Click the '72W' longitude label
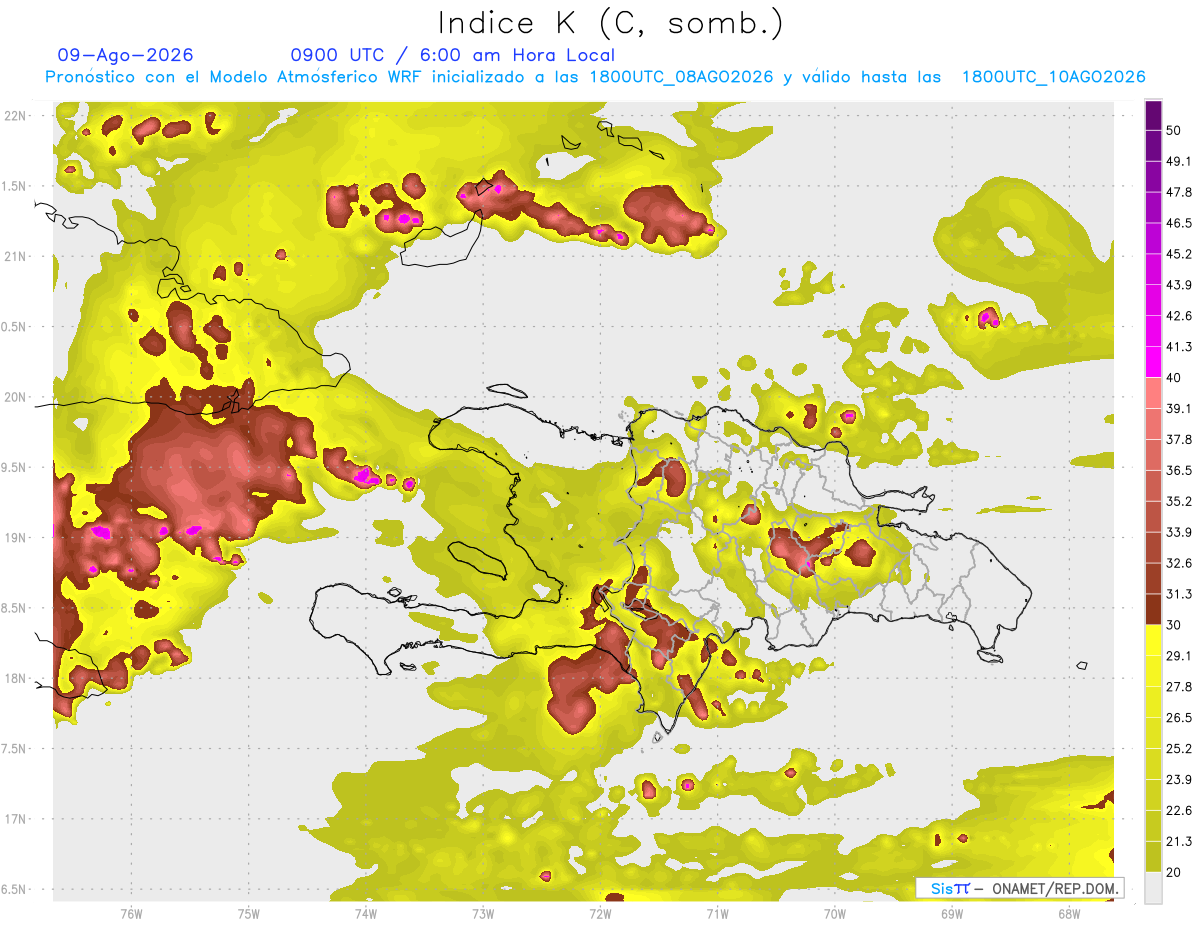 [600, 914]
